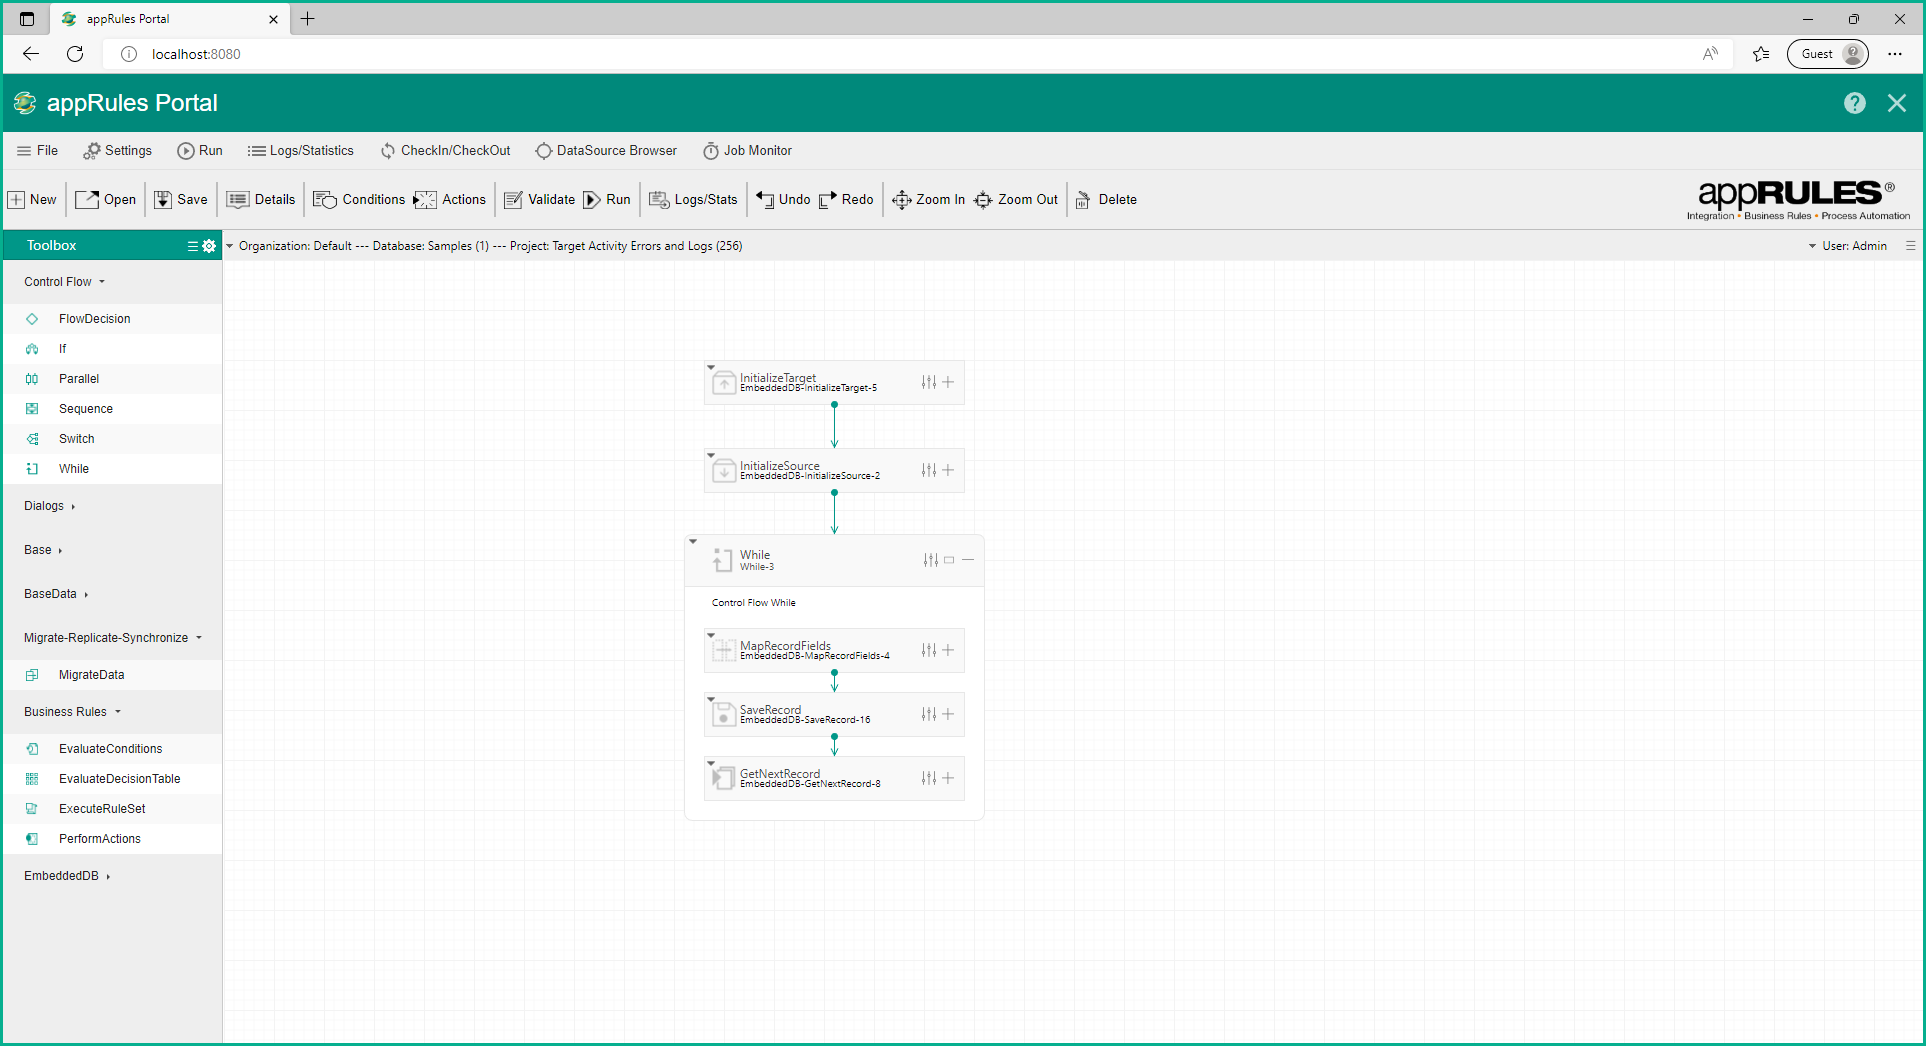
Task: Open the DataSource Browser menu item
Action: [x=606, y=151]
